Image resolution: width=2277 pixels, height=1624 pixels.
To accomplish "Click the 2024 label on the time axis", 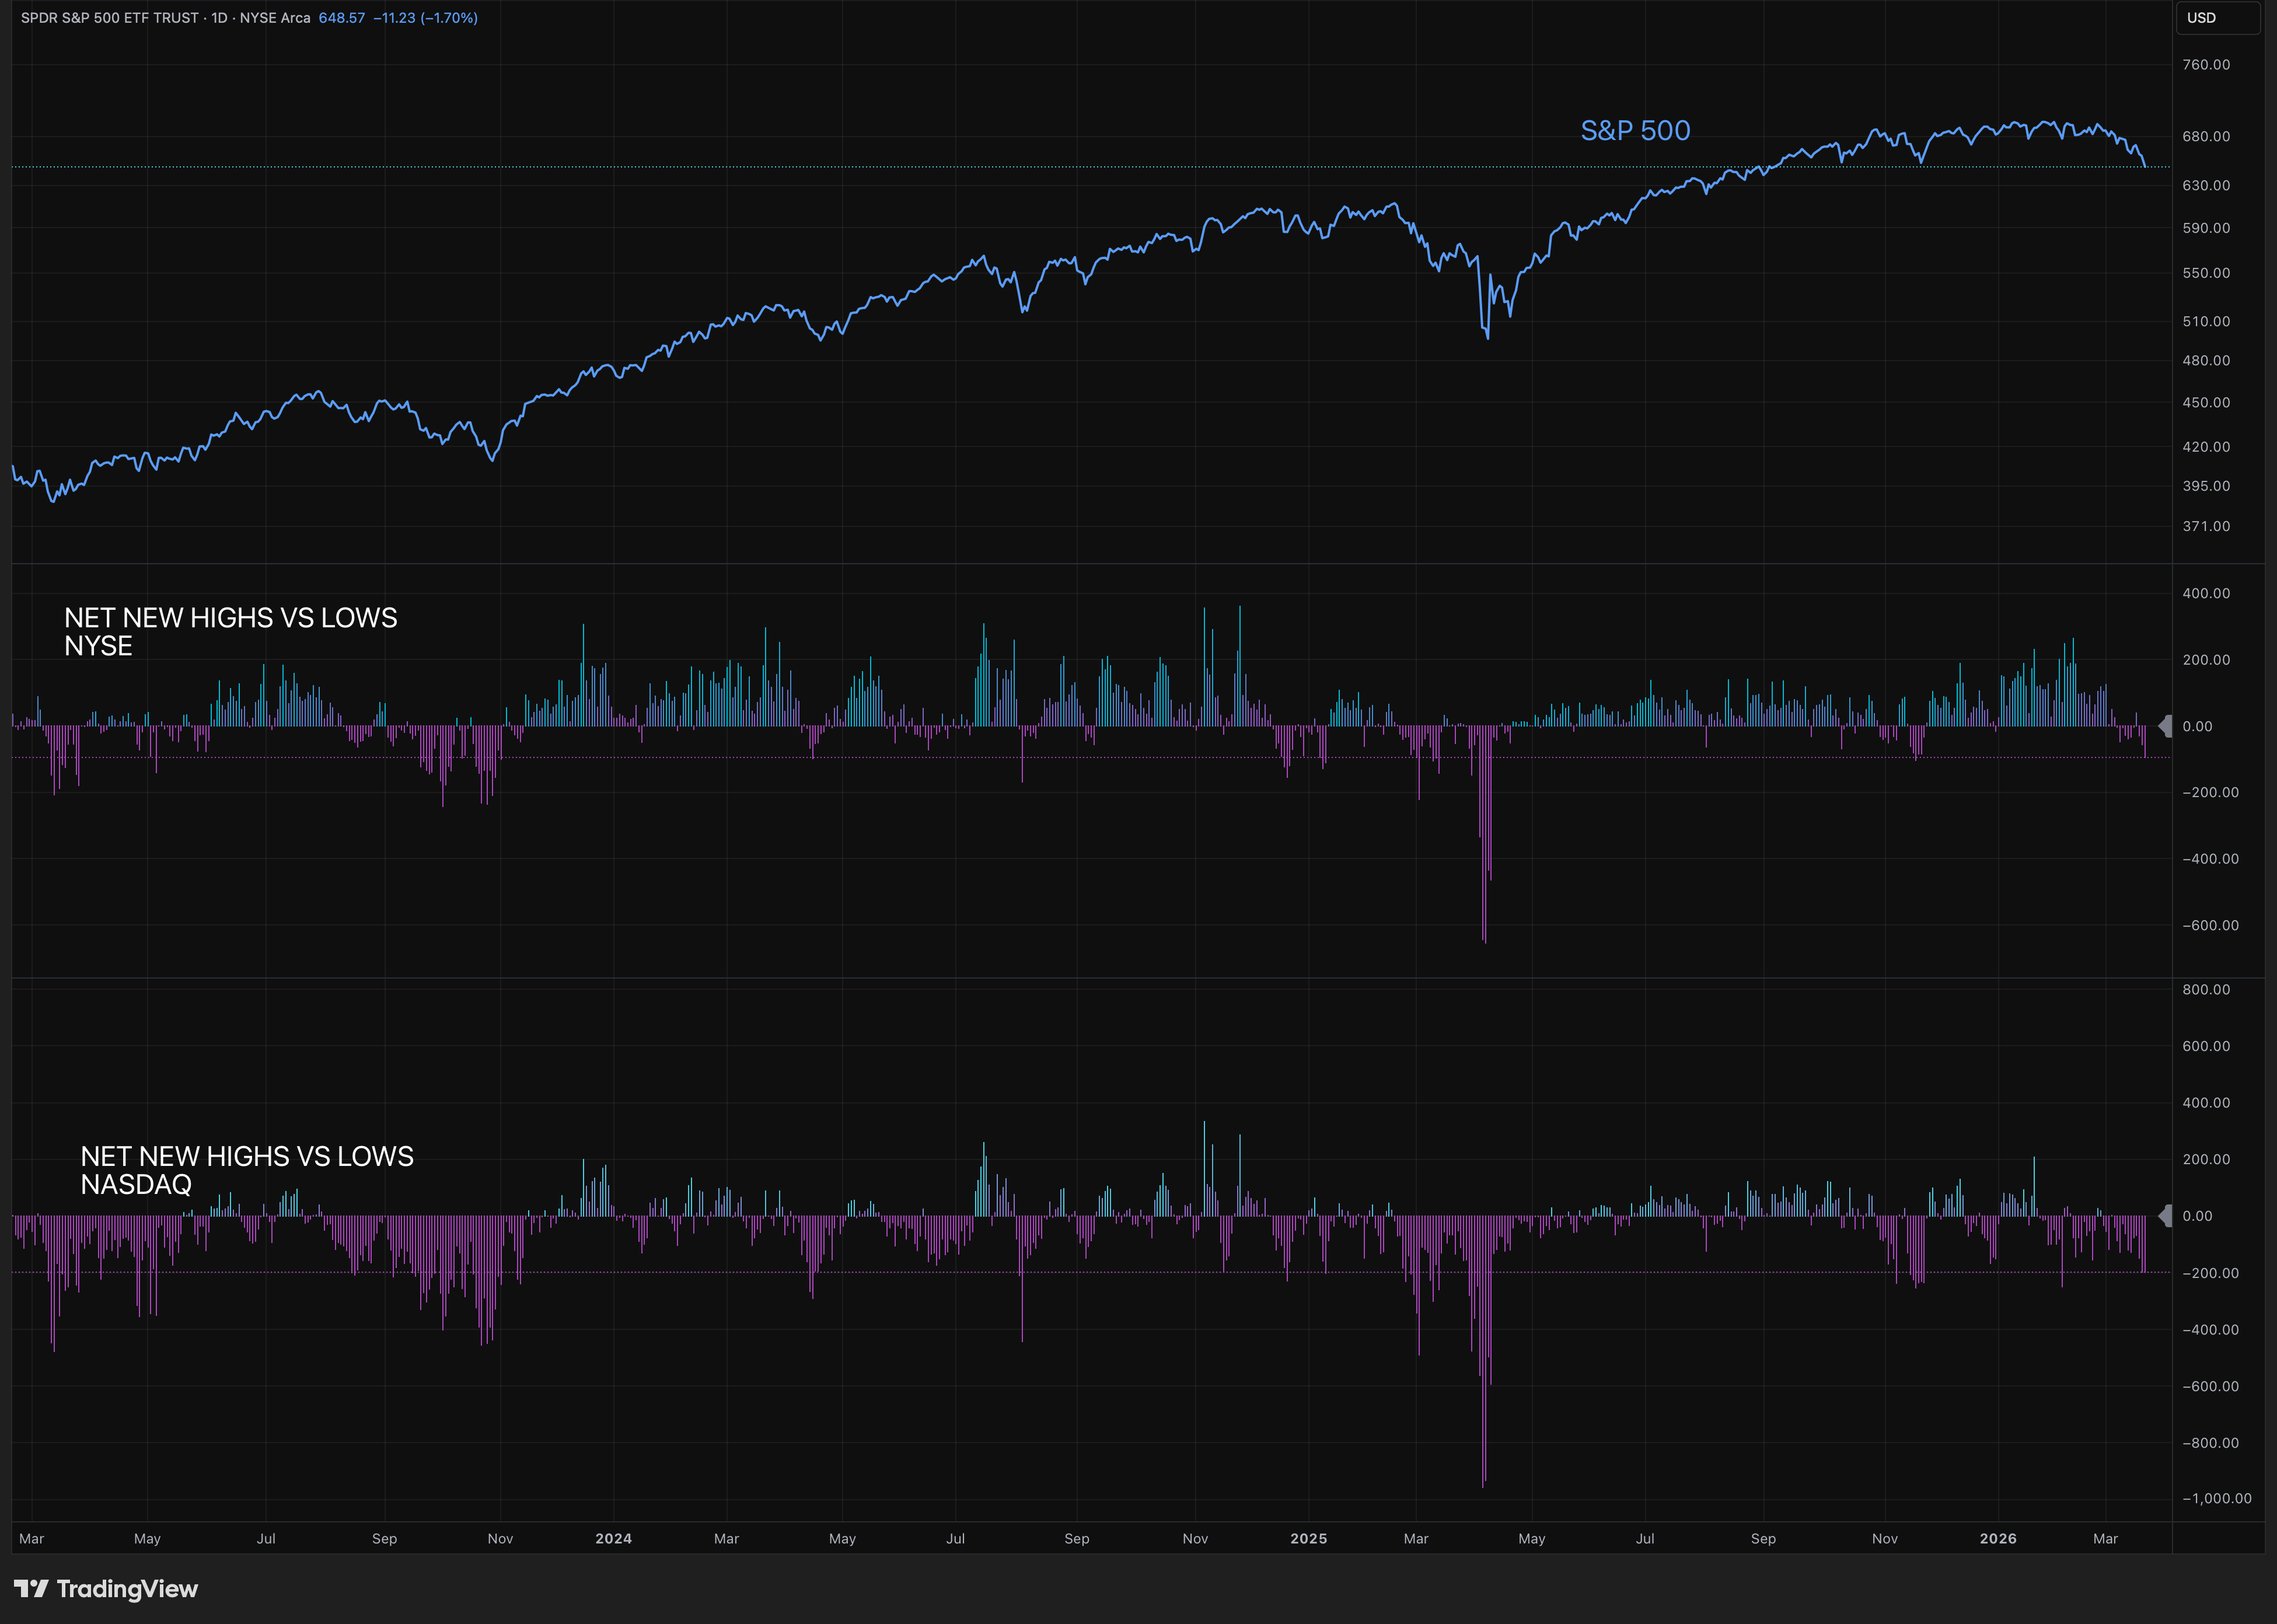I will click(x=613, y=1539).
